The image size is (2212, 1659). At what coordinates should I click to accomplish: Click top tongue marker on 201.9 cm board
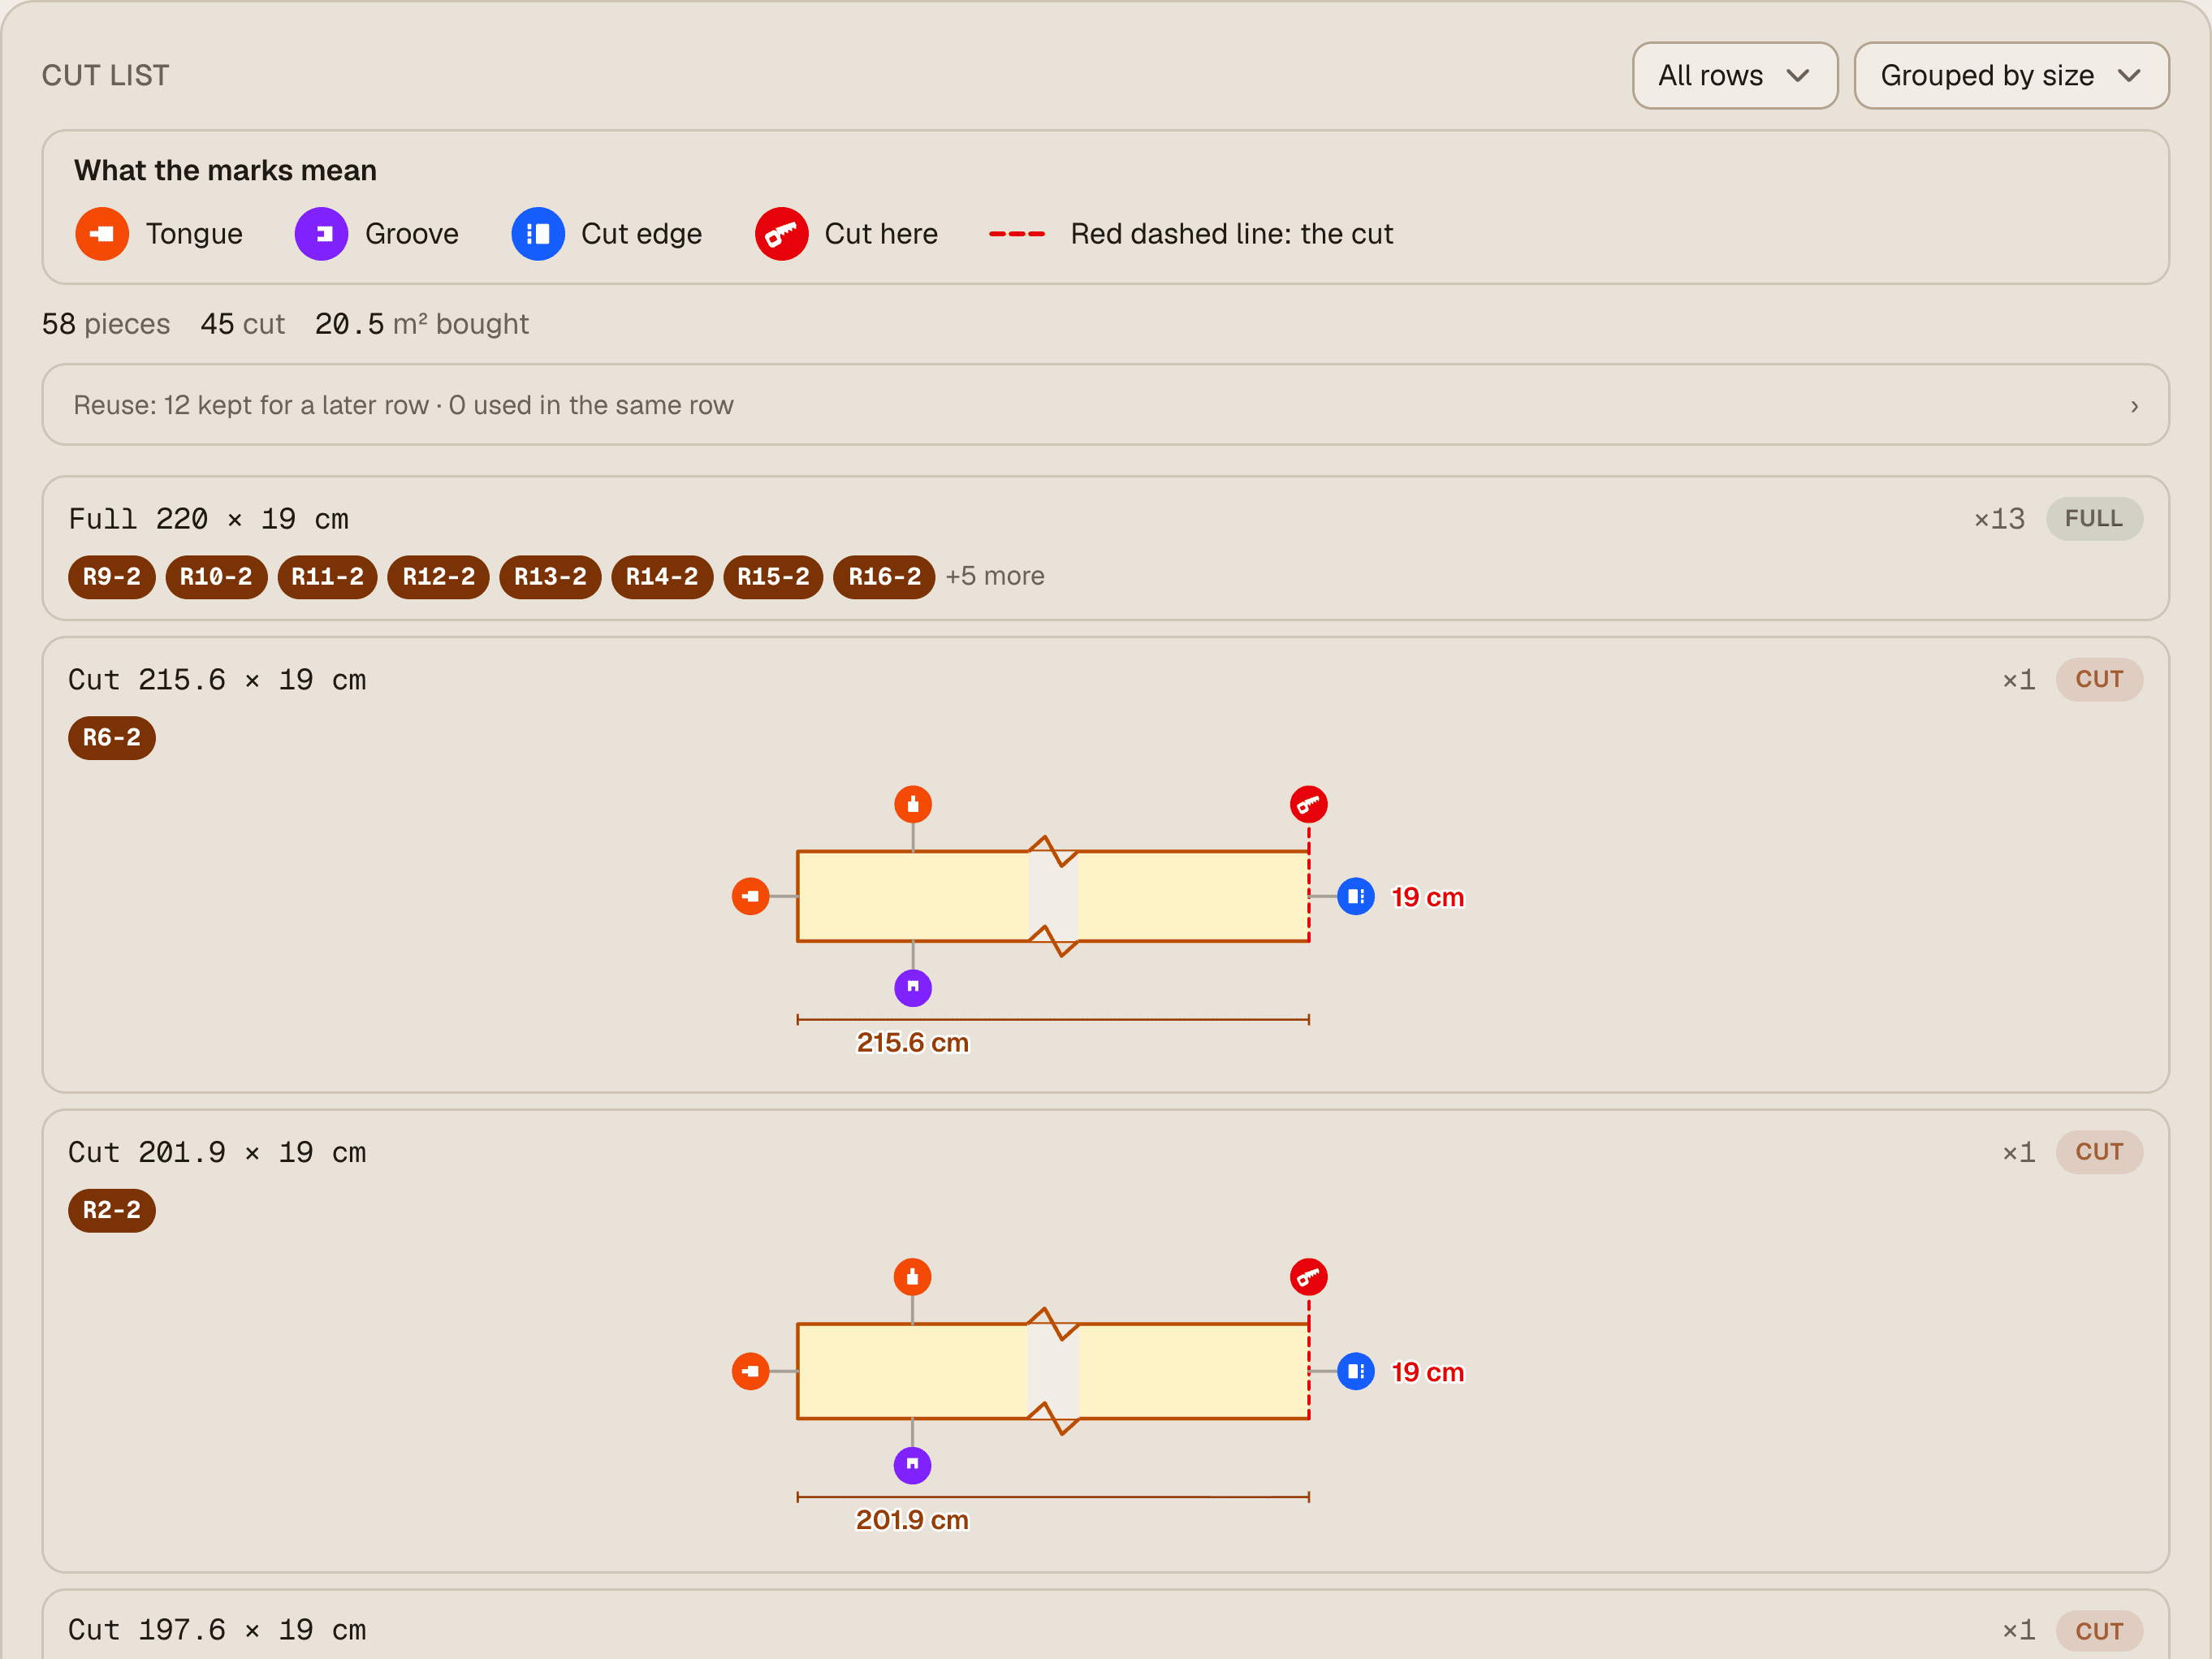tap(912, 1277)
